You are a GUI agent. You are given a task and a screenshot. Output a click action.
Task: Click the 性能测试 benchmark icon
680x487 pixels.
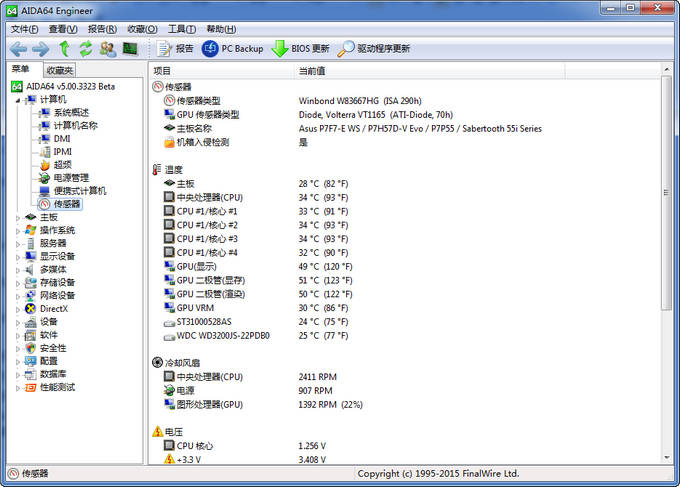pyautogui.click(x=30, y=387)
